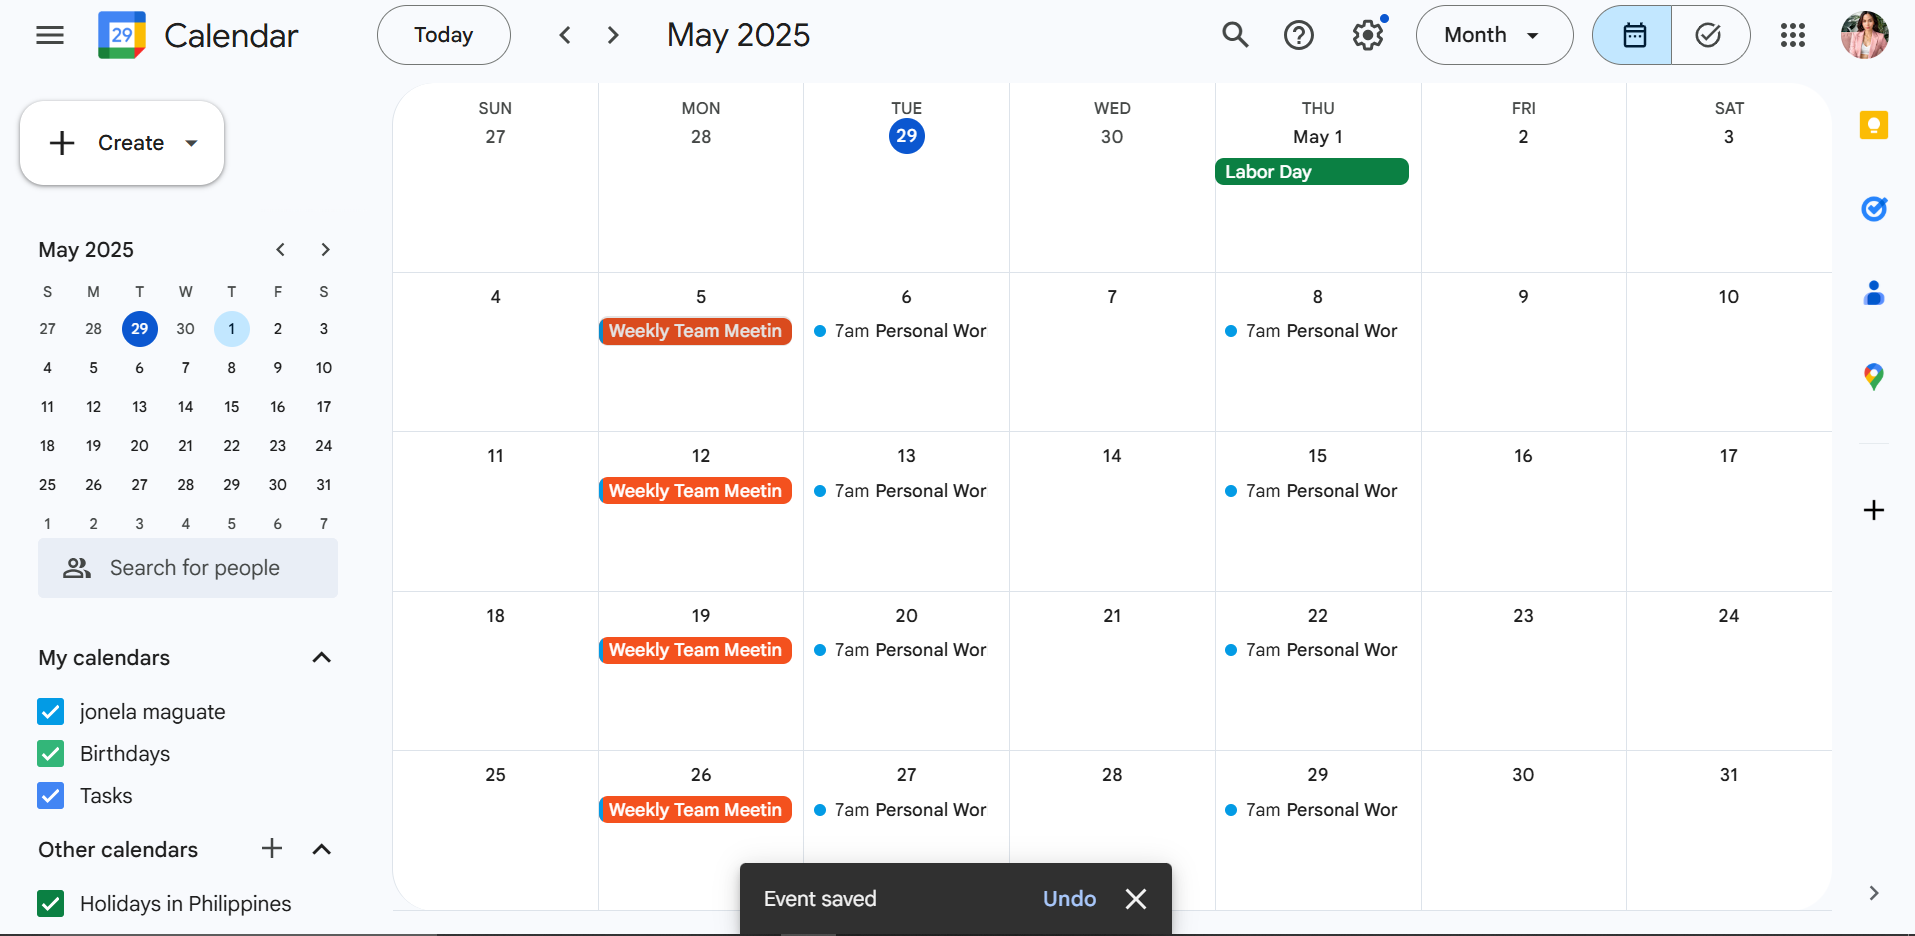Viewport: 1915px width, 936px height.
Task: Jump to Today
Action: 444,35
